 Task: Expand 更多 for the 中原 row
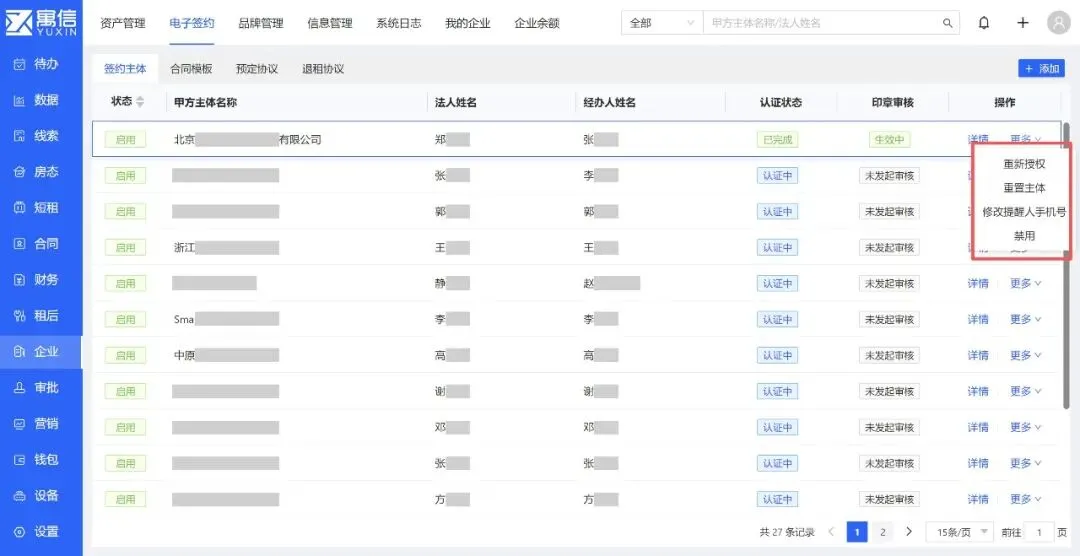pyautogui.click(x=1026, y=356)
